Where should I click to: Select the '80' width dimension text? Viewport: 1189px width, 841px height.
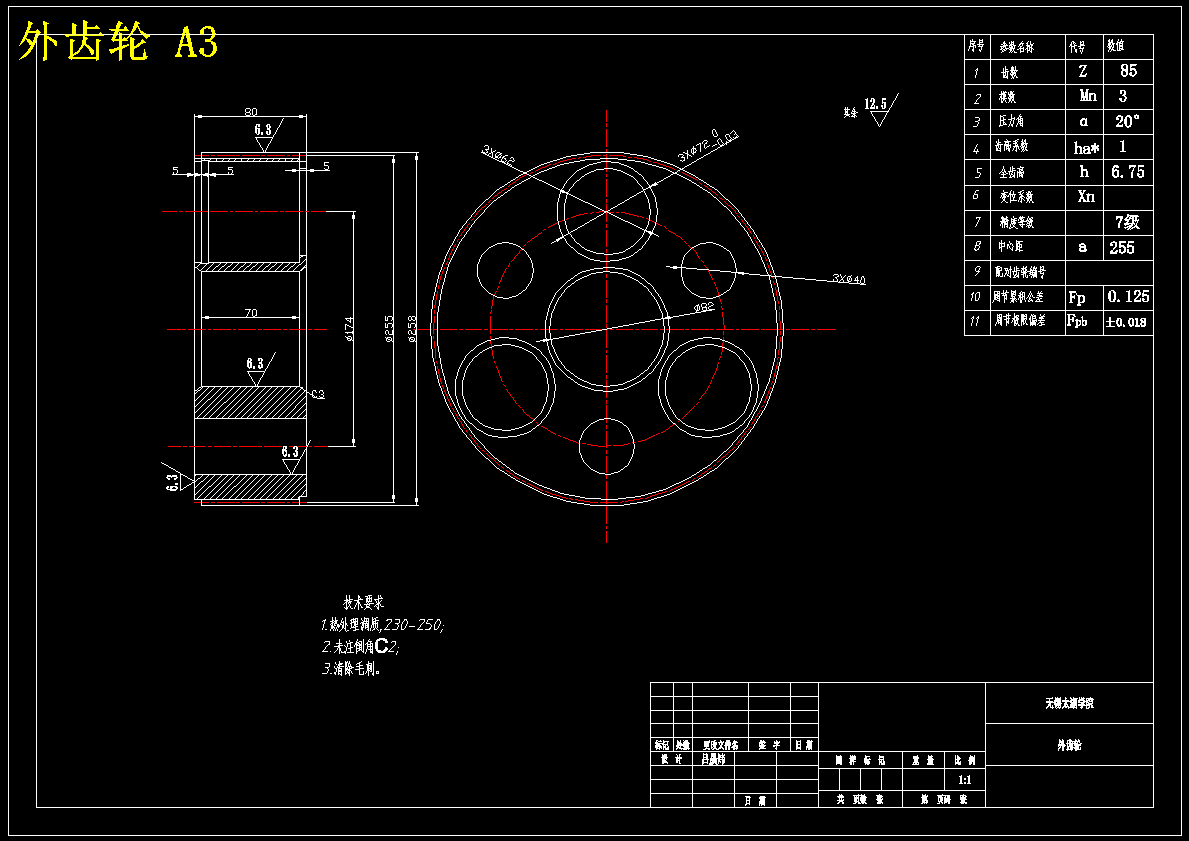(250, 112)
